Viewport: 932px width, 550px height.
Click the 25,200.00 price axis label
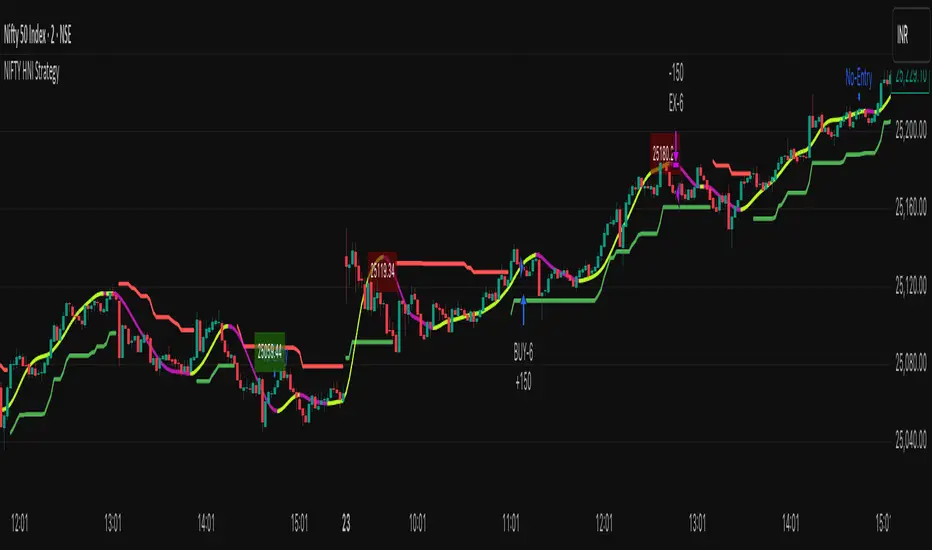click(x=911, y=130)
